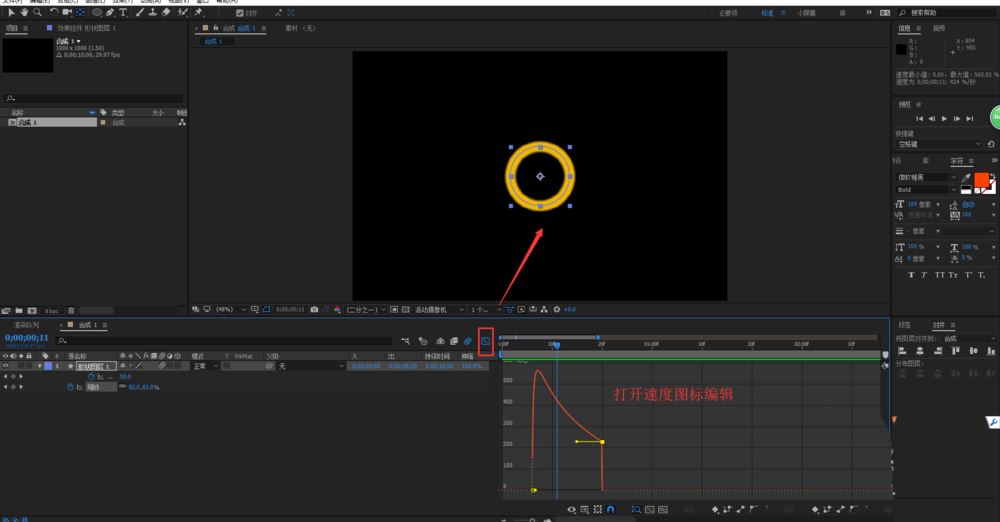1000x522 pixels.
Task: Select the Ellipse shape tool
Action: coord(97,12)
